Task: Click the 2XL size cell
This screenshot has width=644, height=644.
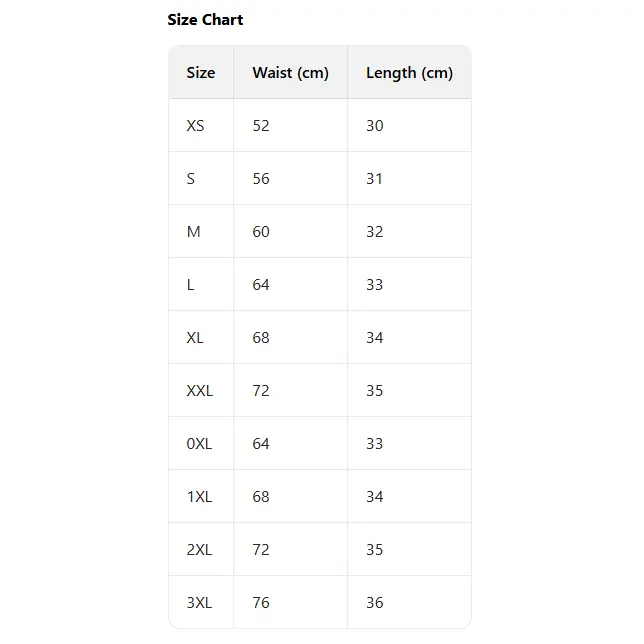Action: pos(199,549)
